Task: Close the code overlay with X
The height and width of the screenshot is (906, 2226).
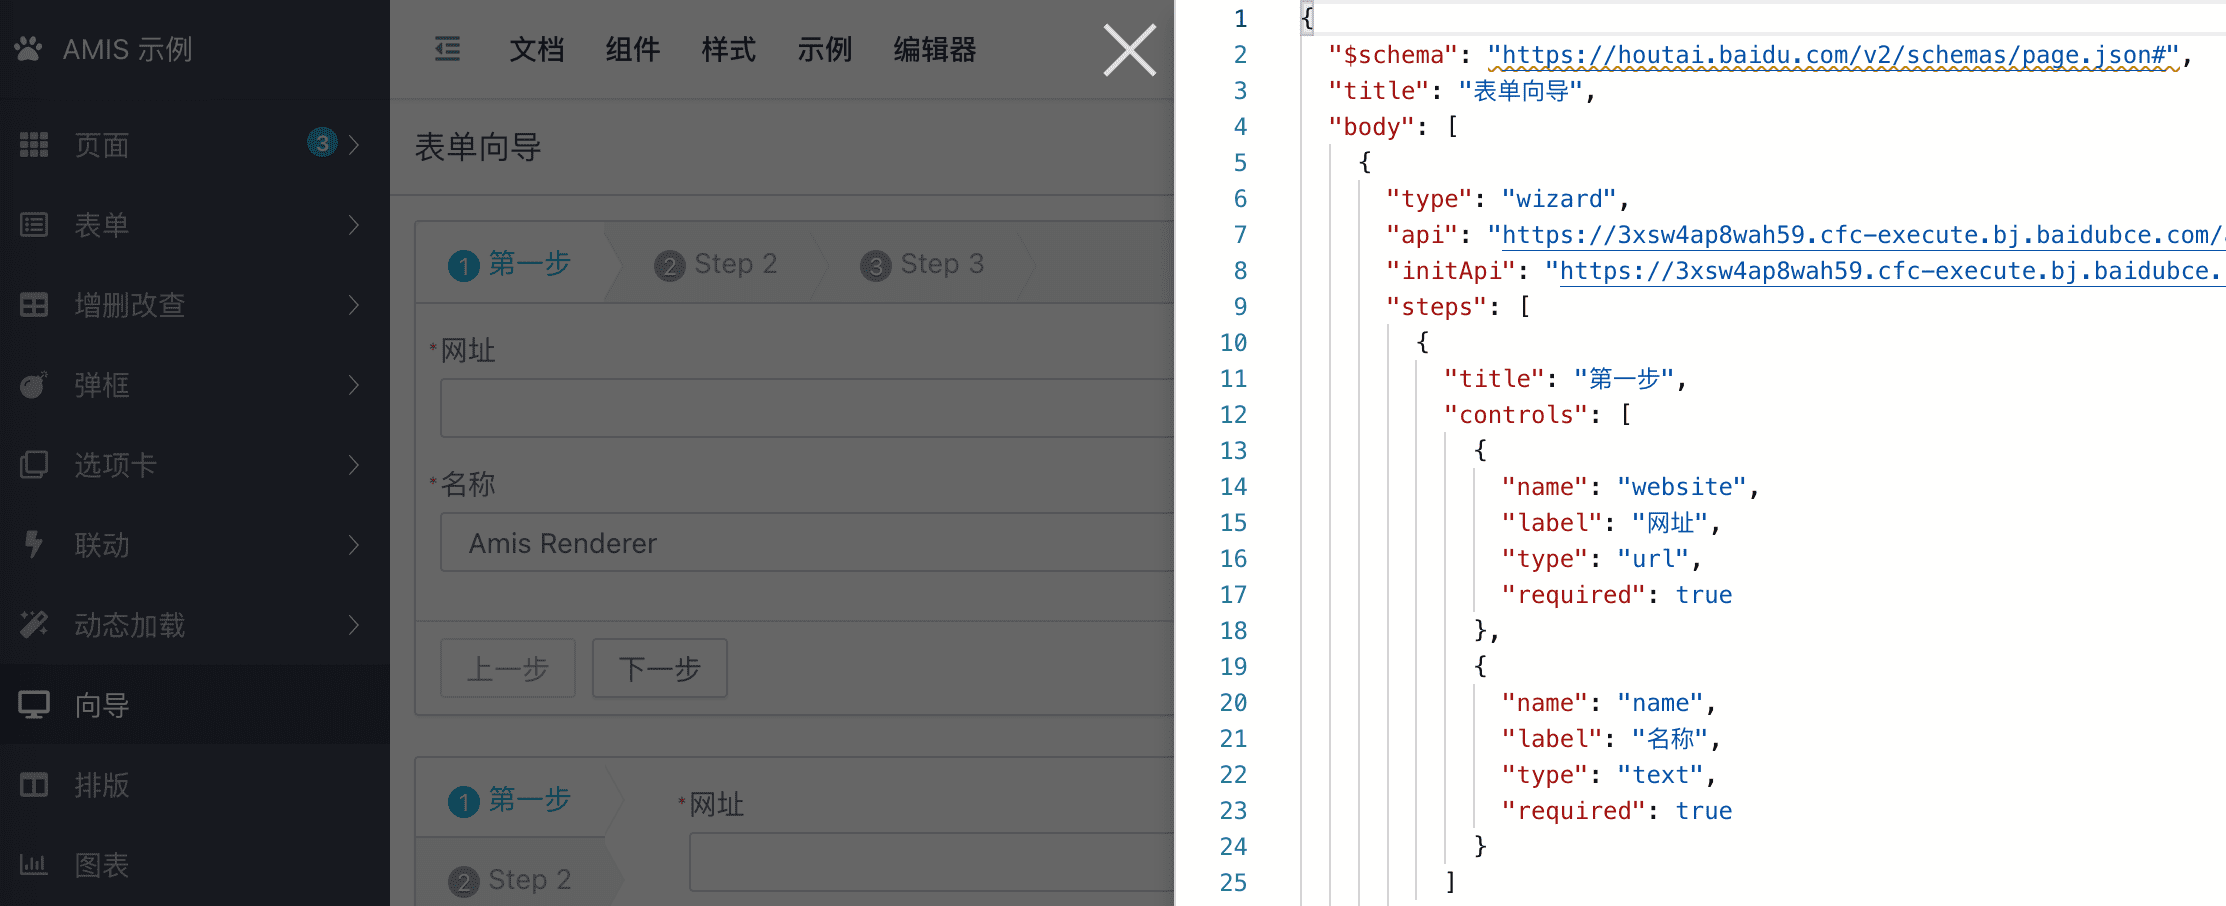Action: (x=1129, y=50)
